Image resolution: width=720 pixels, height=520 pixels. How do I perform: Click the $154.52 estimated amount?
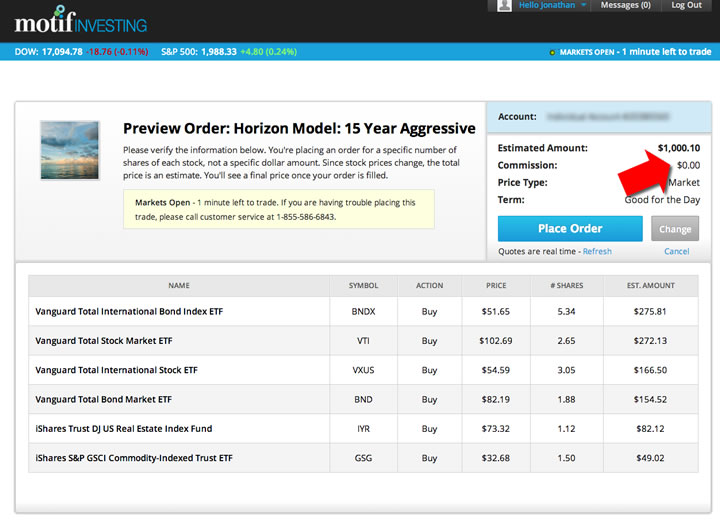click(x=650, y=400)
